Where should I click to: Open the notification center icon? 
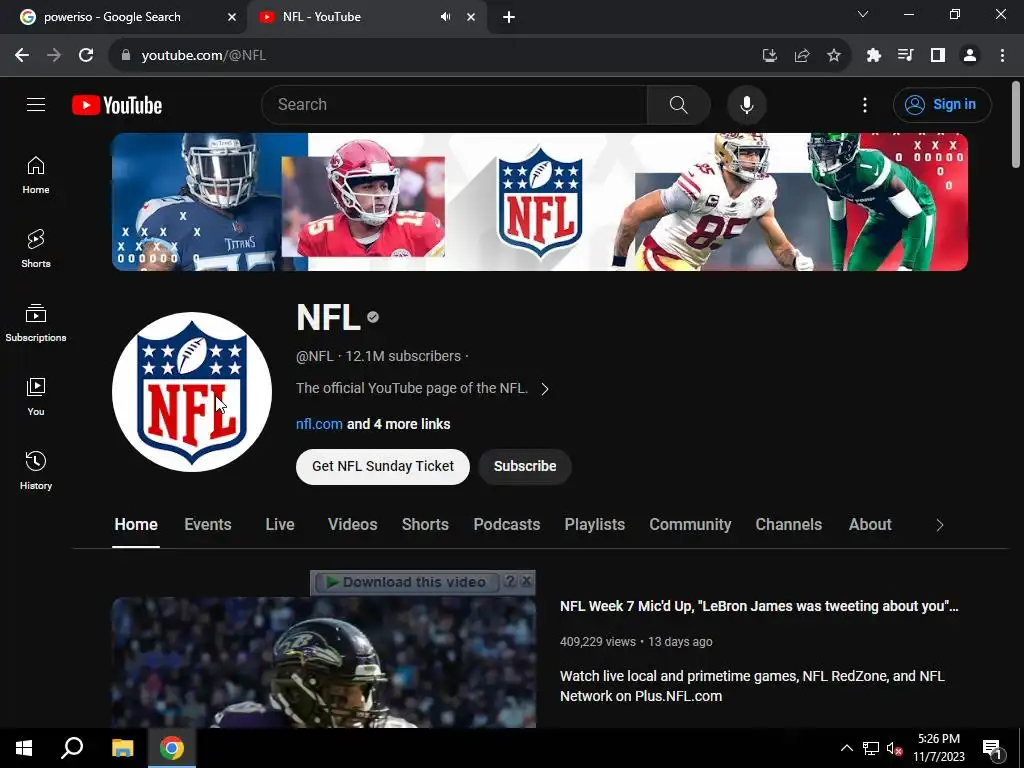(992, 749)
